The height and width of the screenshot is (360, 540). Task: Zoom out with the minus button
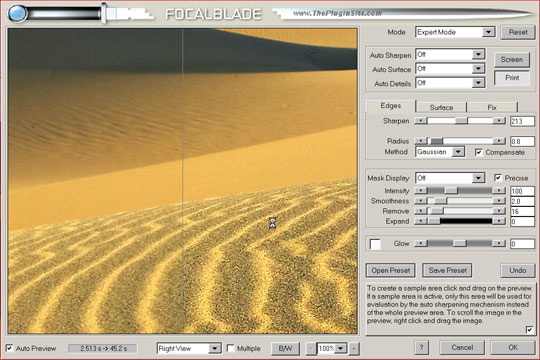point(311,348)
